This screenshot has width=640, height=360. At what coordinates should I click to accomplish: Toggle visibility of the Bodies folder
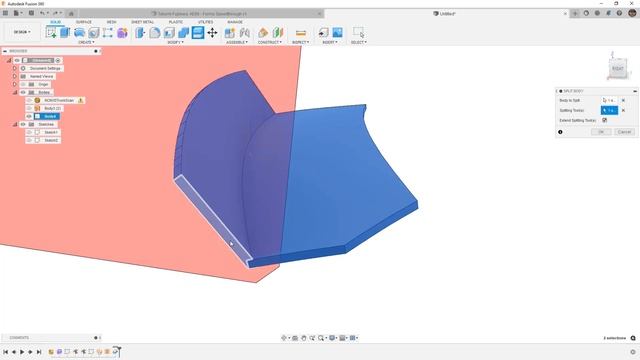[x=23, y=92]
